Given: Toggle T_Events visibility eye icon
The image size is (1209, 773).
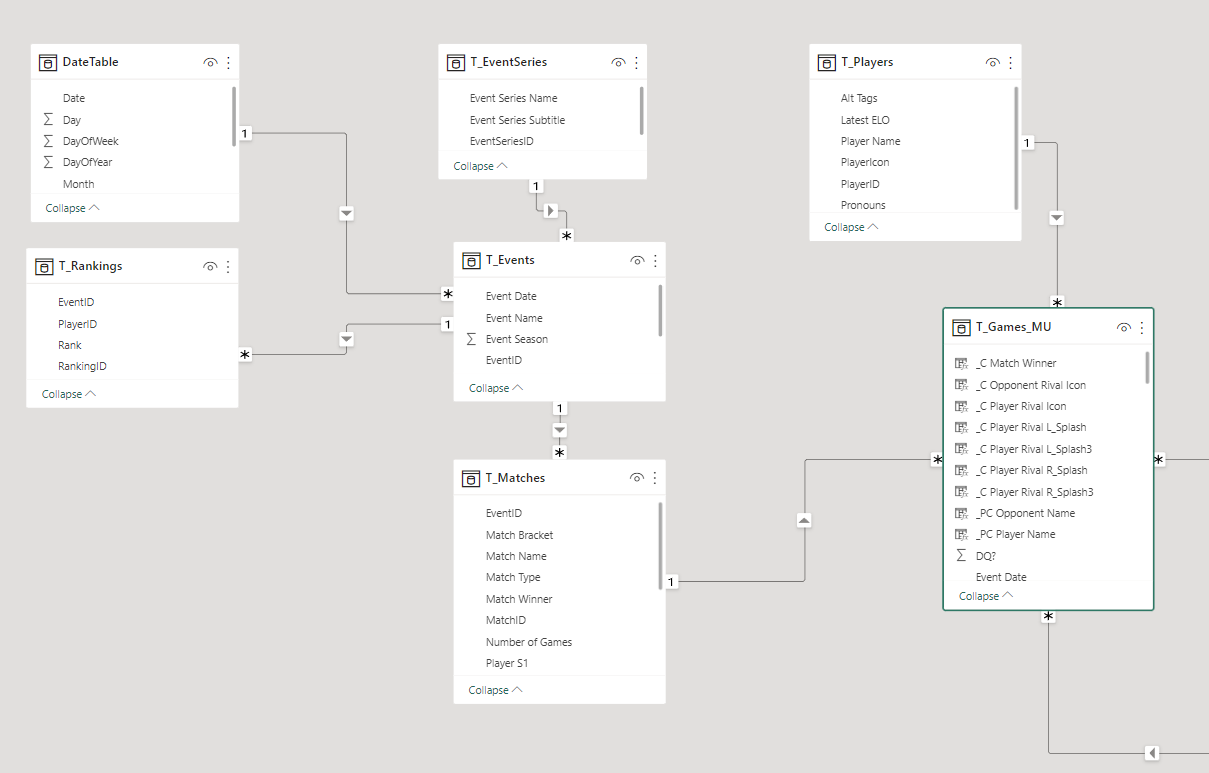Looking at the screenshot, I should tap(637, 260).
